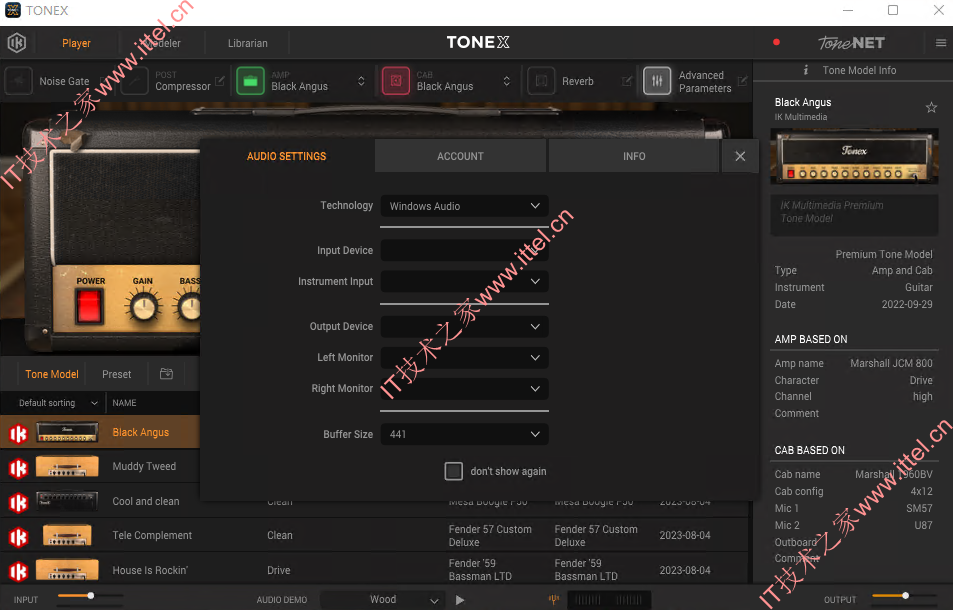The image size is (953, 610).
Task: Open the Technology dropdown
Action: pyautogui.click(x=464, y=206)
